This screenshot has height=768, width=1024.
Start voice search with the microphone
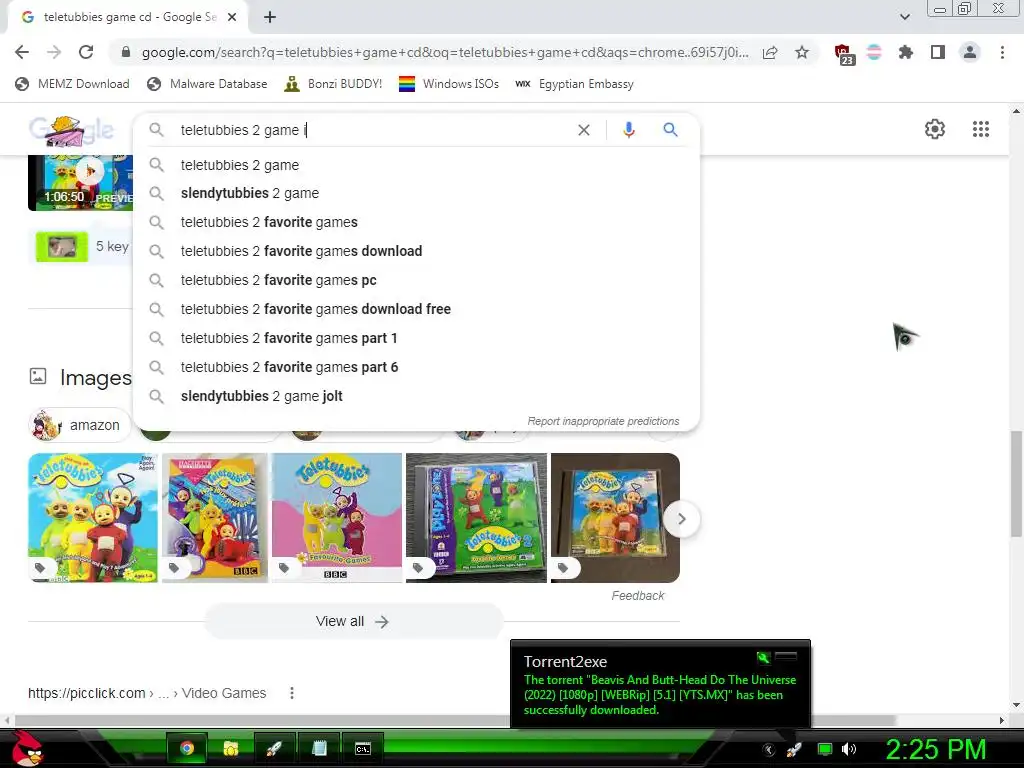click(628, 130)
